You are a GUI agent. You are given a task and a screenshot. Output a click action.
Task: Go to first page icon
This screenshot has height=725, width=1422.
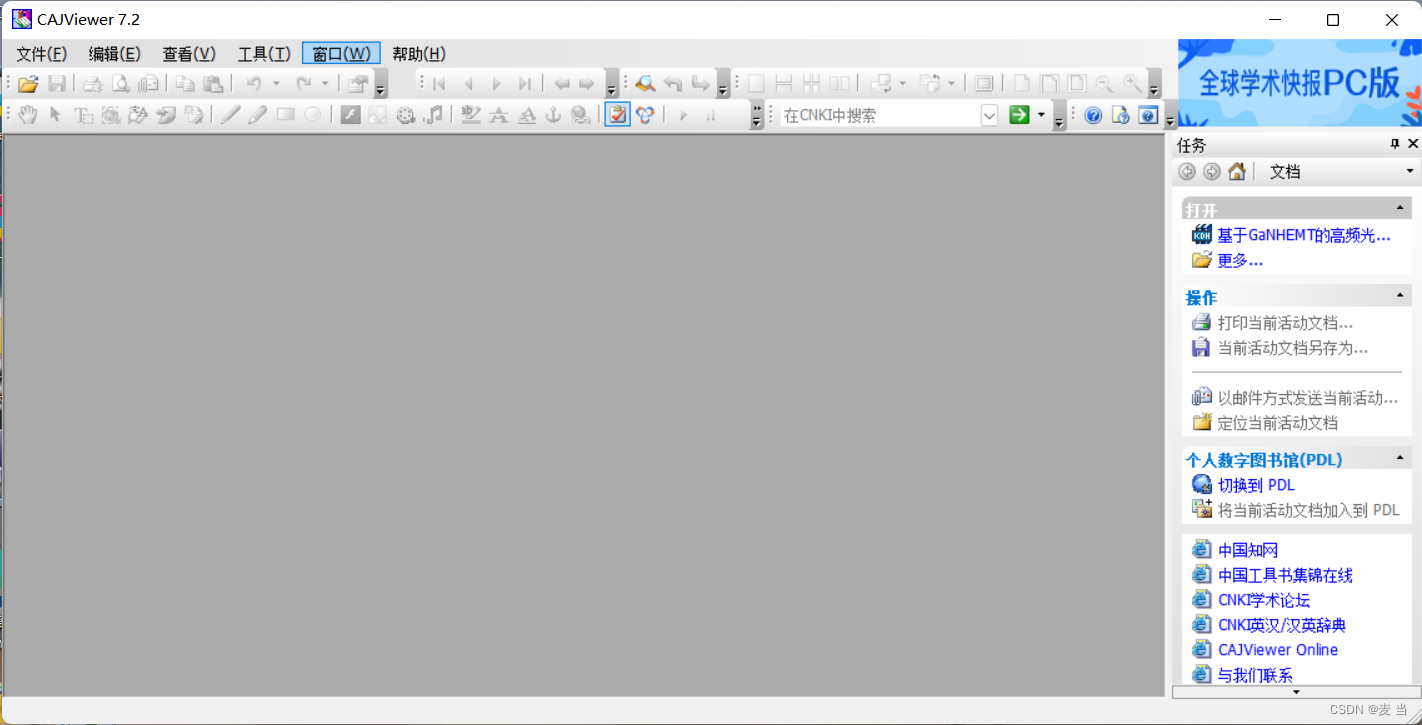[x=439, y=84]
